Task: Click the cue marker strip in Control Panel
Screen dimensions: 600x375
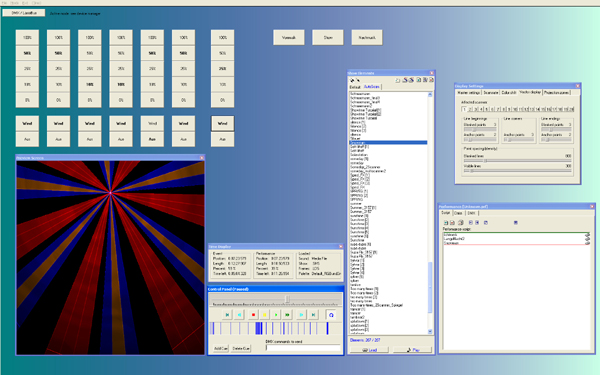Action: 275,328
